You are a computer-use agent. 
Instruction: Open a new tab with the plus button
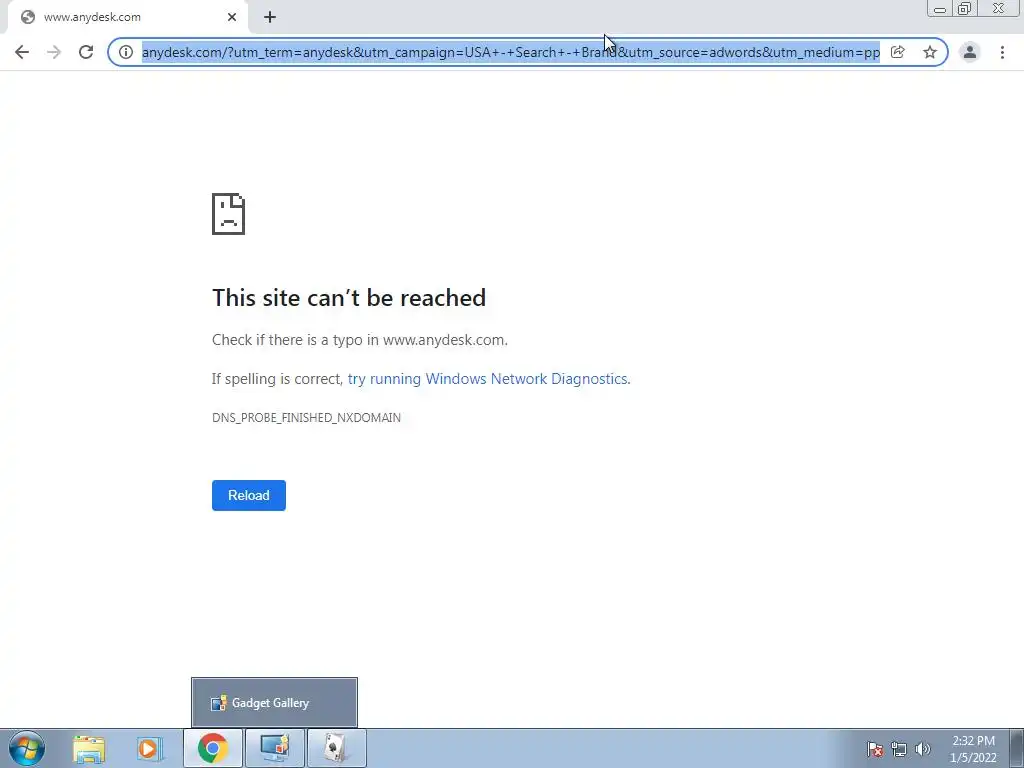point(270,17)
